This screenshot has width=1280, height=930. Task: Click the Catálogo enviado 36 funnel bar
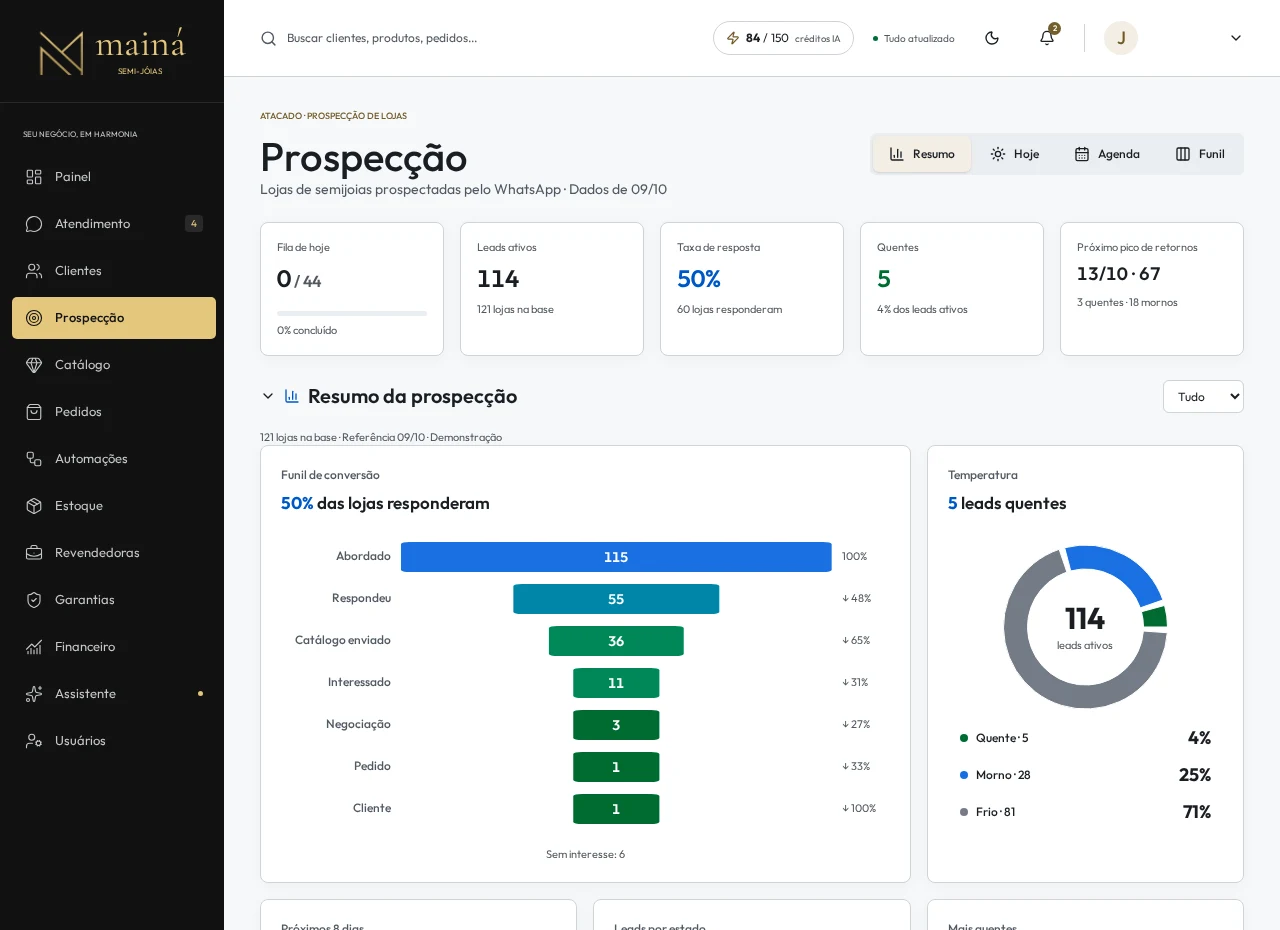[x=616, y=641]
